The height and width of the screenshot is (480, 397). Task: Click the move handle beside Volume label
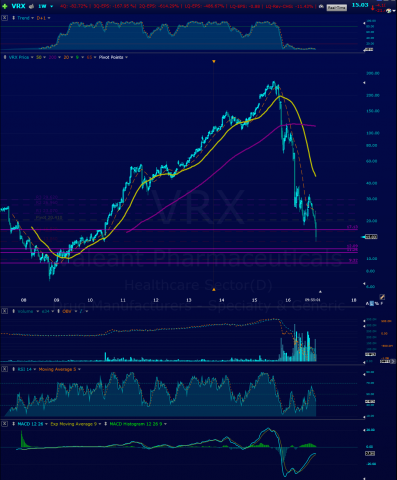click(14, 311)
